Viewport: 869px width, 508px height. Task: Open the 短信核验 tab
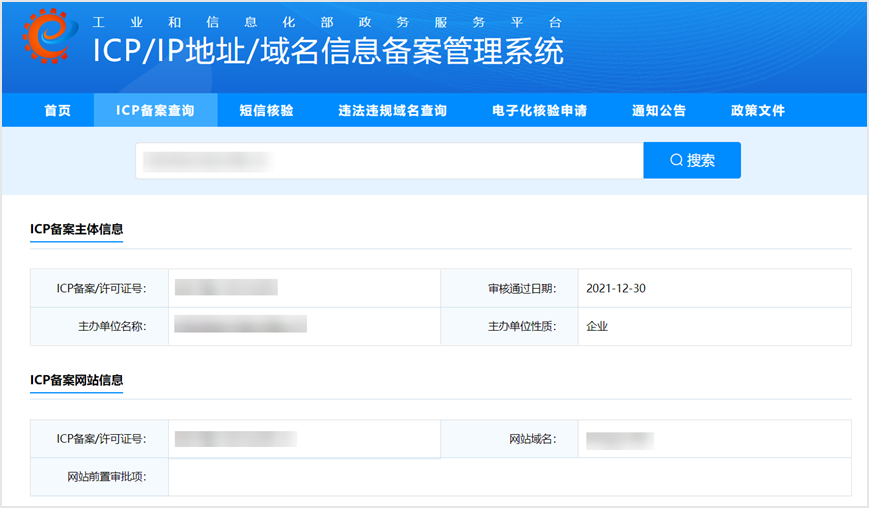(267, 111)
